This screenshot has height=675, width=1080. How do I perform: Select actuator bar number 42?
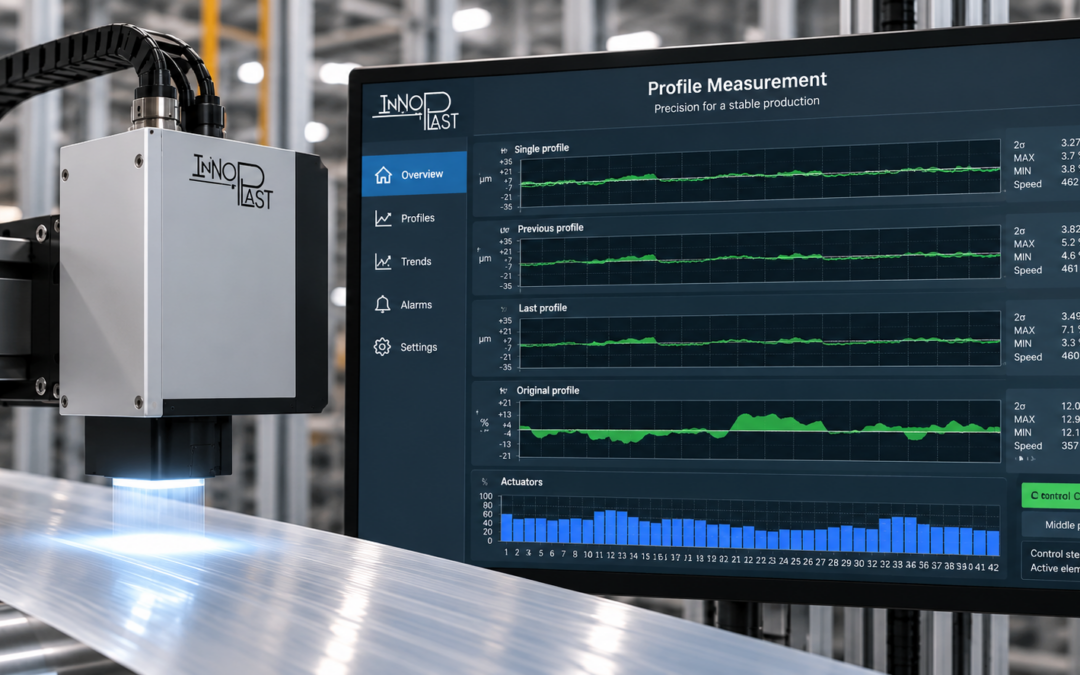click(993, 543)
